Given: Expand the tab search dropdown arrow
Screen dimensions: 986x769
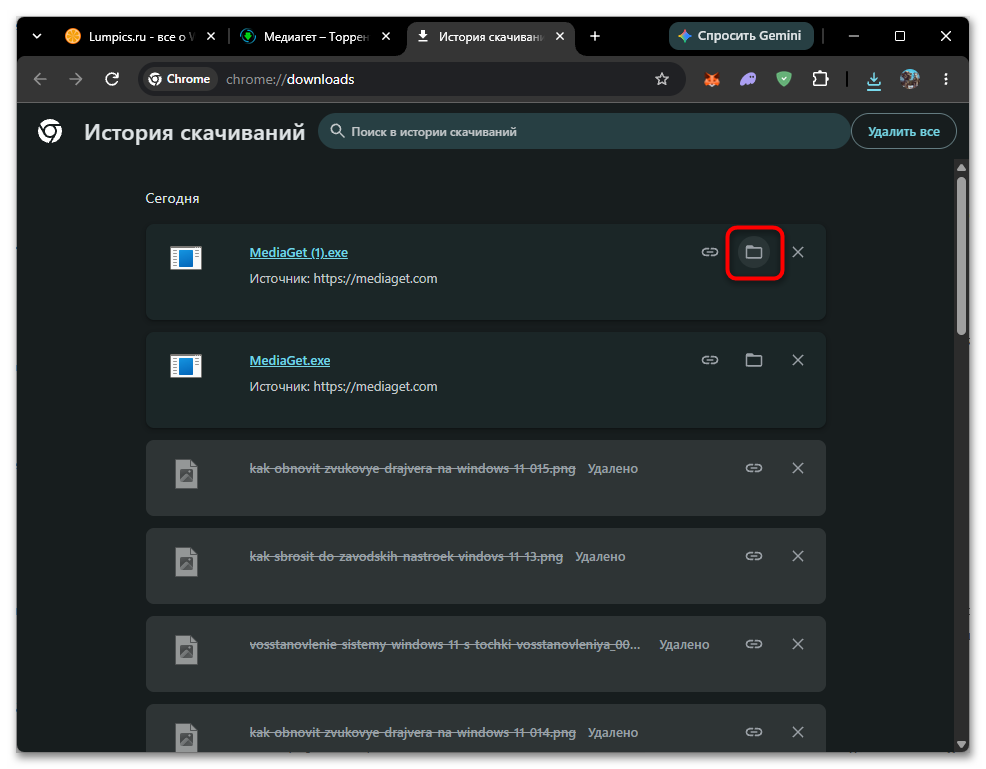Looking at the screenshot, I should tap(37, 36).
